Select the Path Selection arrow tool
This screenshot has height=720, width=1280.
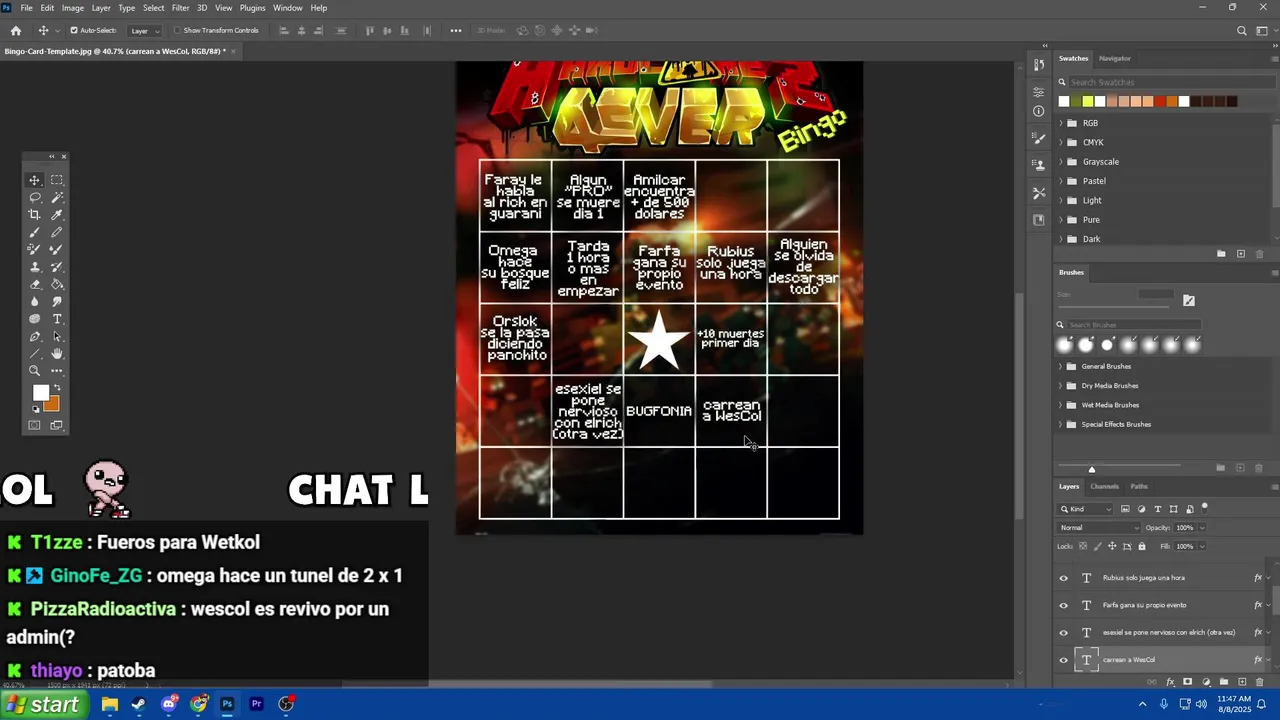[57, 336]
